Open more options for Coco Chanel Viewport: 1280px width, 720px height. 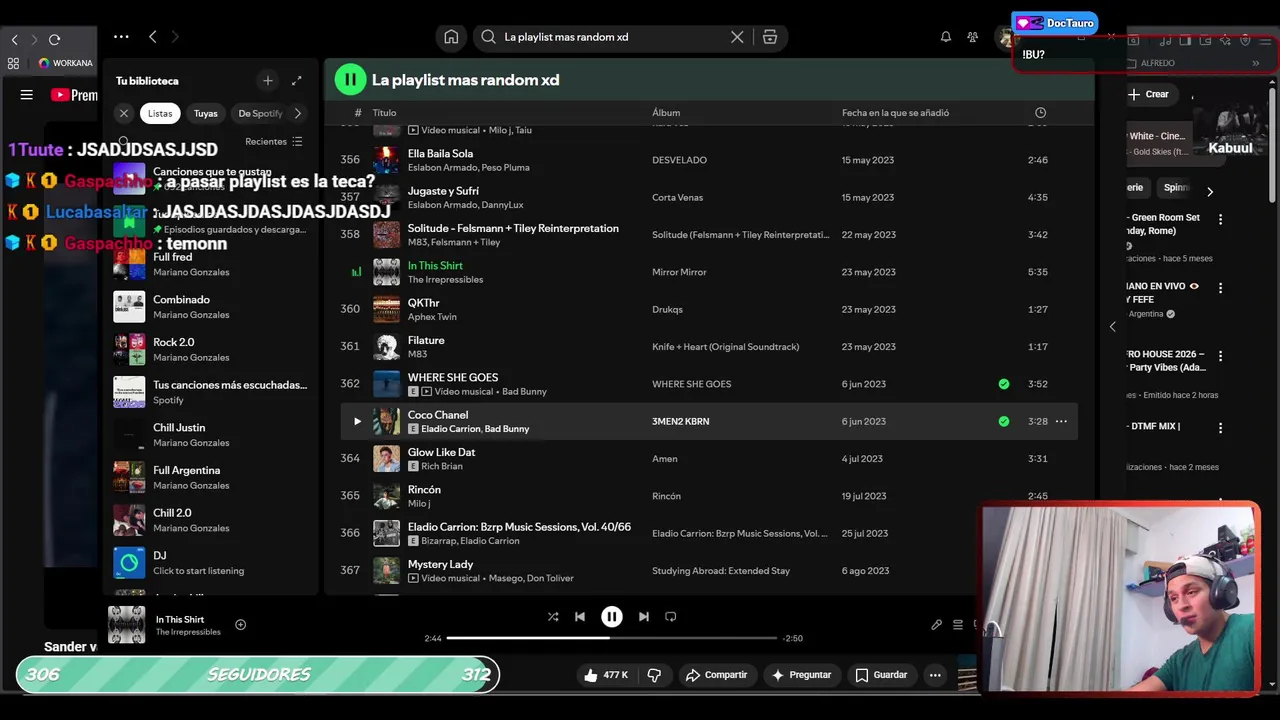(x=1061, y=421)
